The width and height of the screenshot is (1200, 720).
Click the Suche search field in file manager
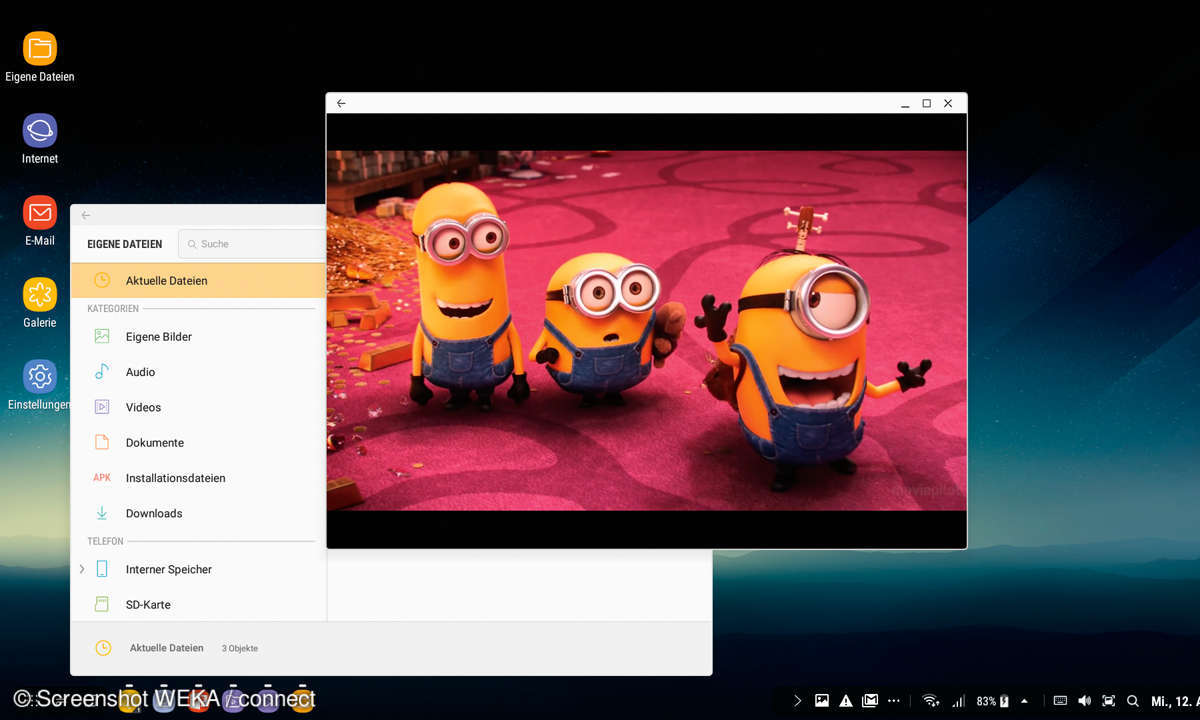click(x=252, y=244)
